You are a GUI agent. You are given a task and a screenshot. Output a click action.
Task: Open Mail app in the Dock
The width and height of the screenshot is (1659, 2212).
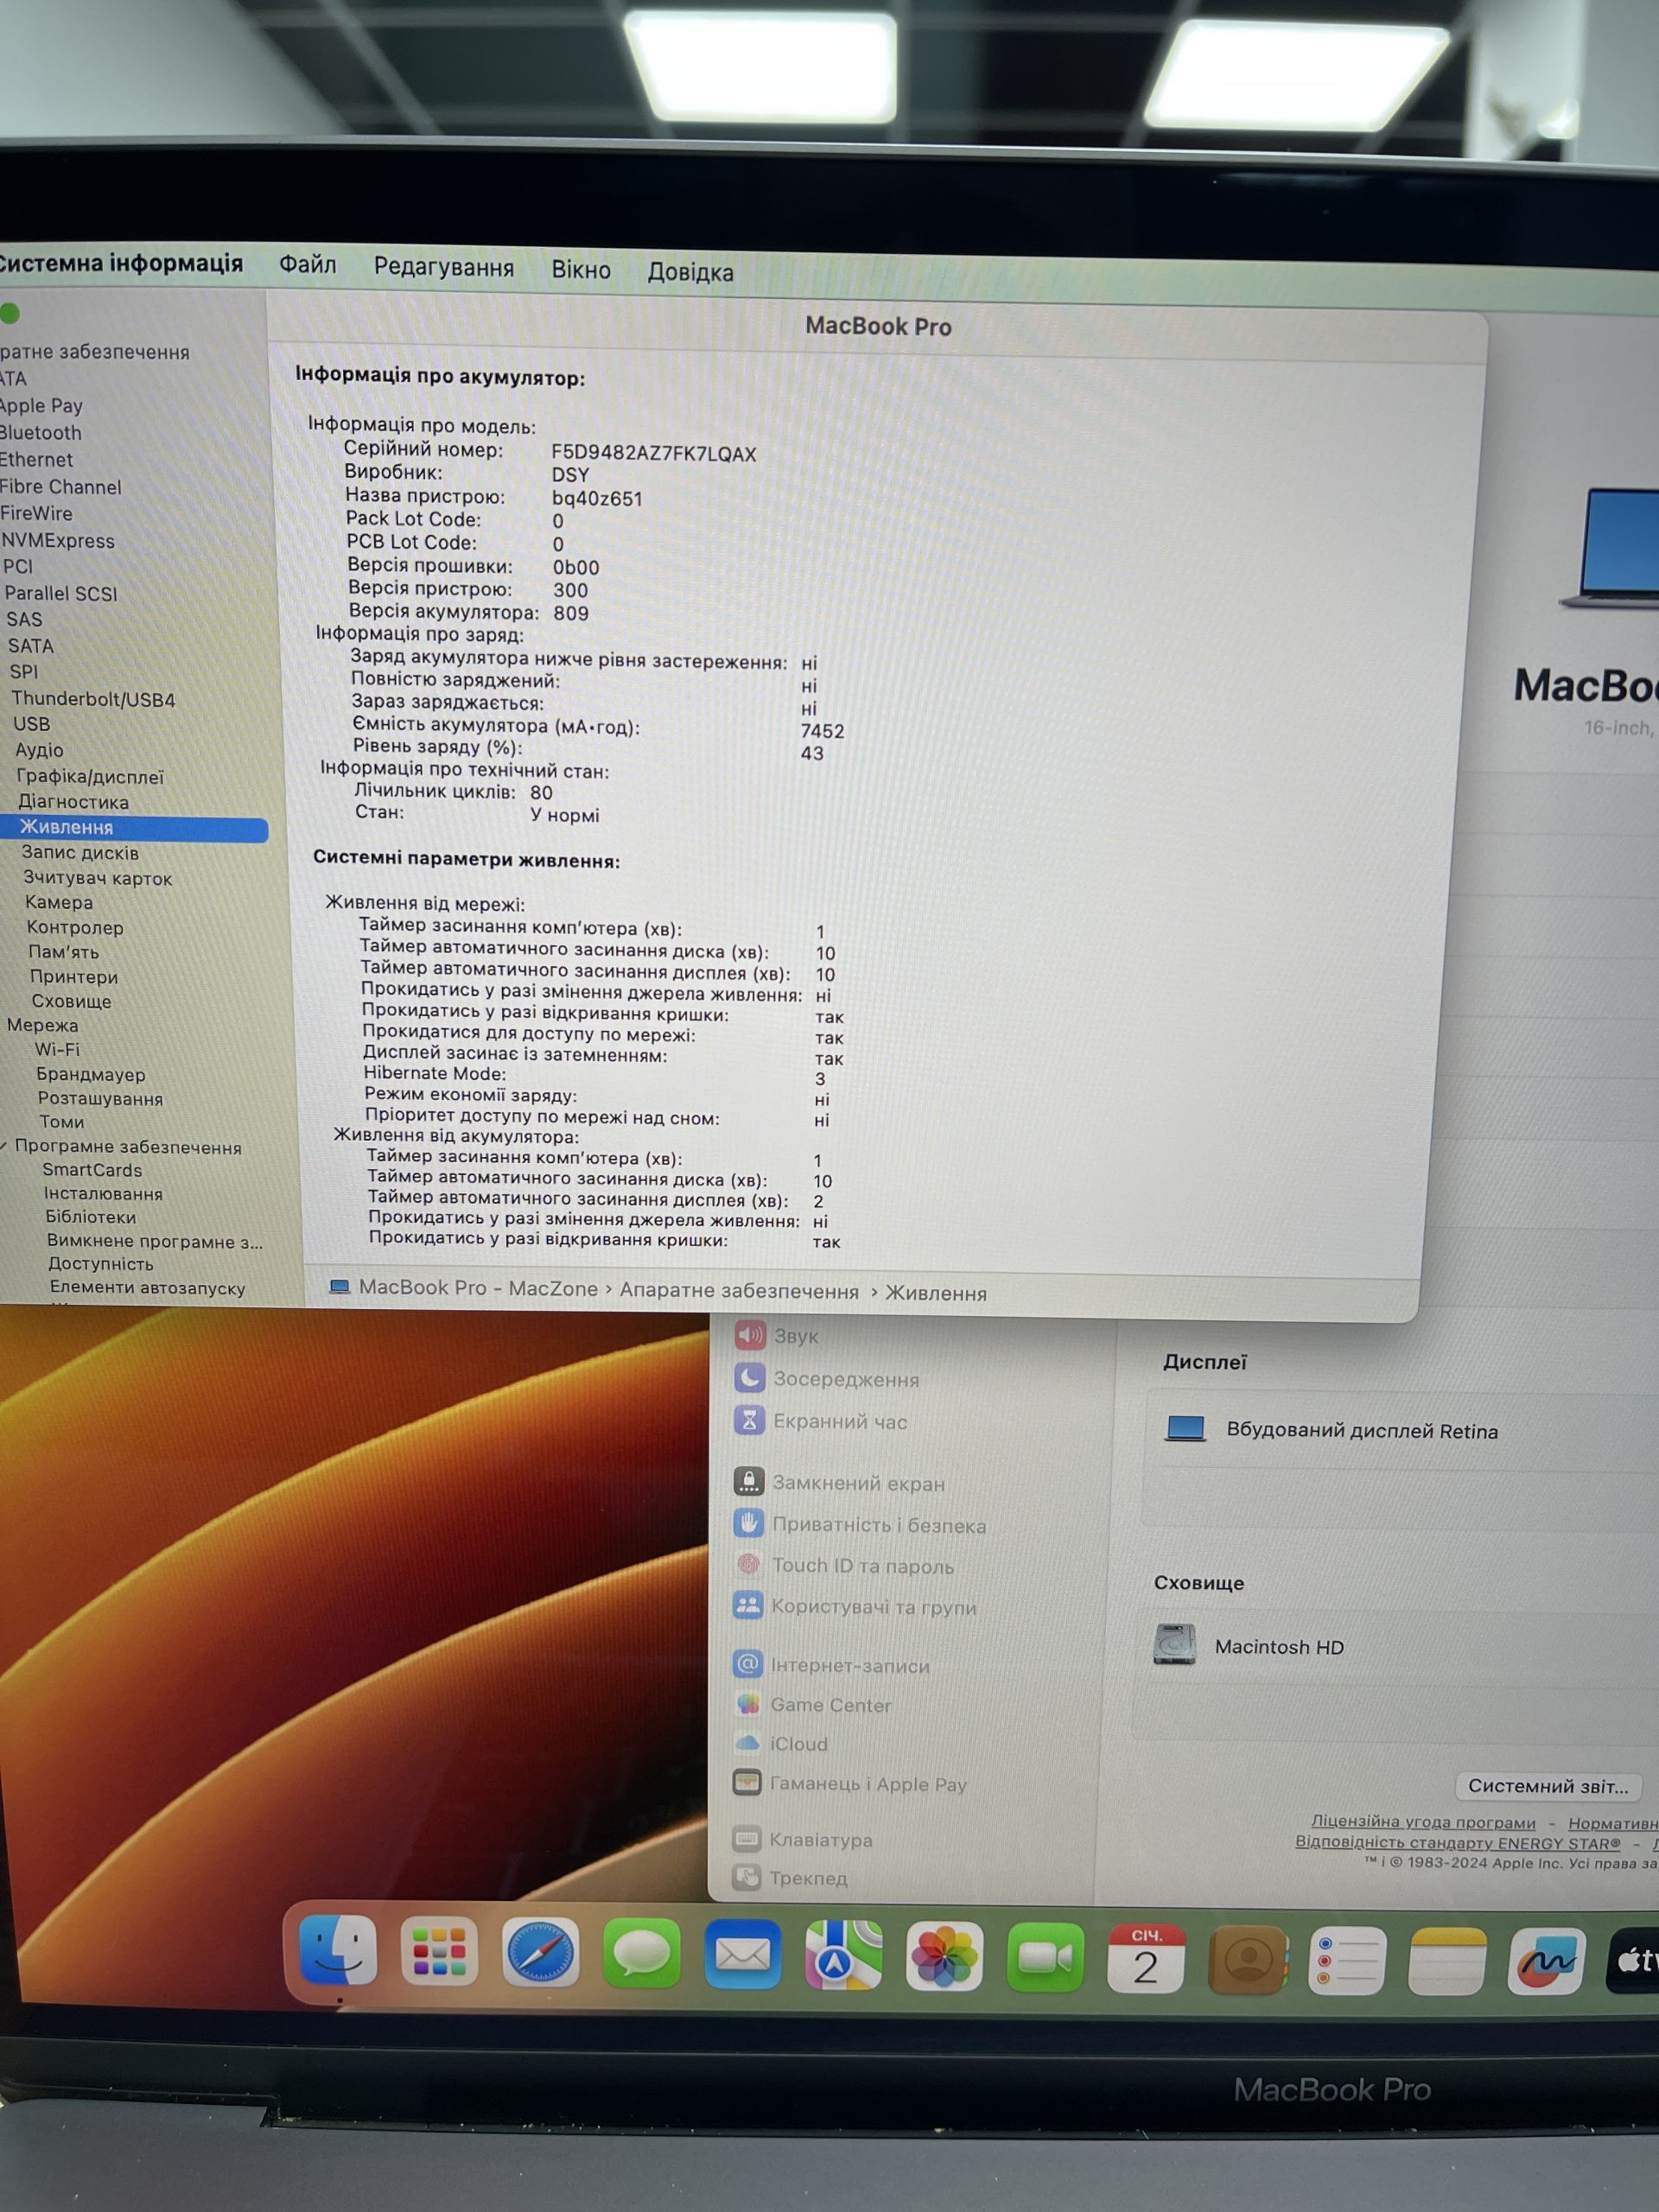742,1954
